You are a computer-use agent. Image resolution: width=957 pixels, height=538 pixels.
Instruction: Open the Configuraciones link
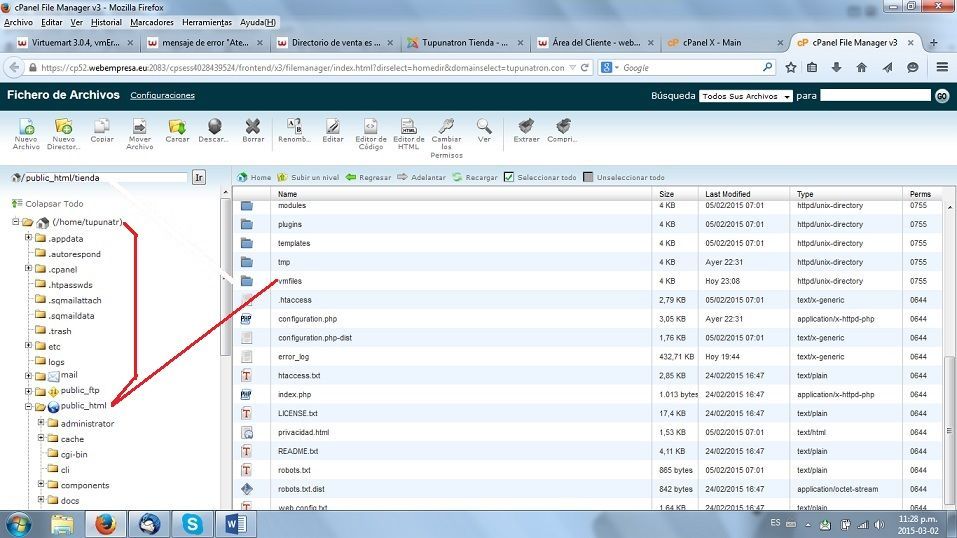click(162, 95)
